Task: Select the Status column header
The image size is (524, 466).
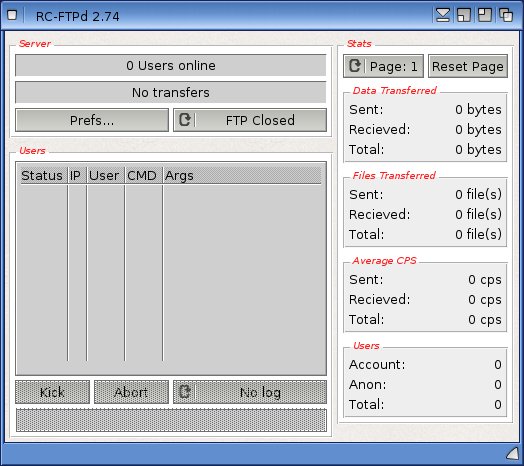Action: [42, 175]
